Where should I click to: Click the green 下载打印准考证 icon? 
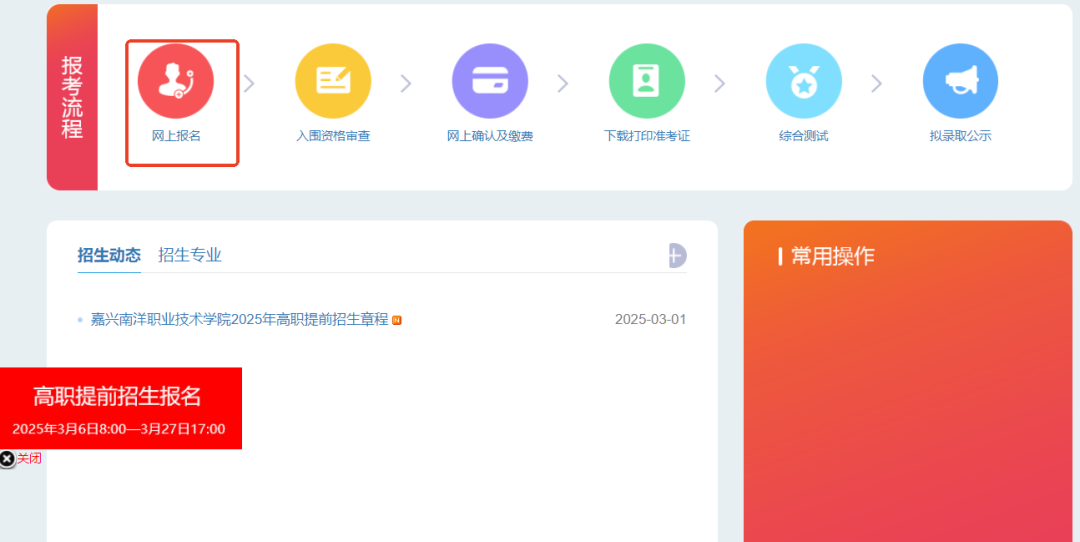[x=647, y=81]
